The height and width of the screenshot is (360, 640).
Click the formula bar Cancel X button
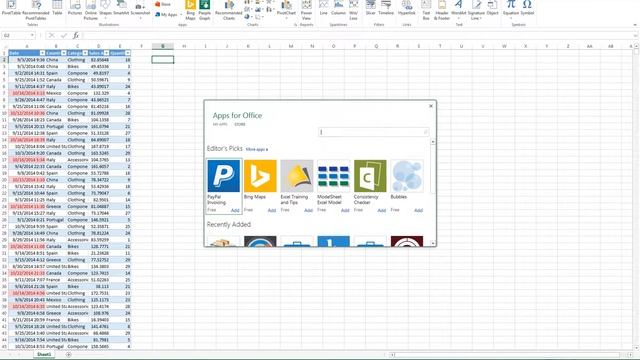(x=51, y=36)
